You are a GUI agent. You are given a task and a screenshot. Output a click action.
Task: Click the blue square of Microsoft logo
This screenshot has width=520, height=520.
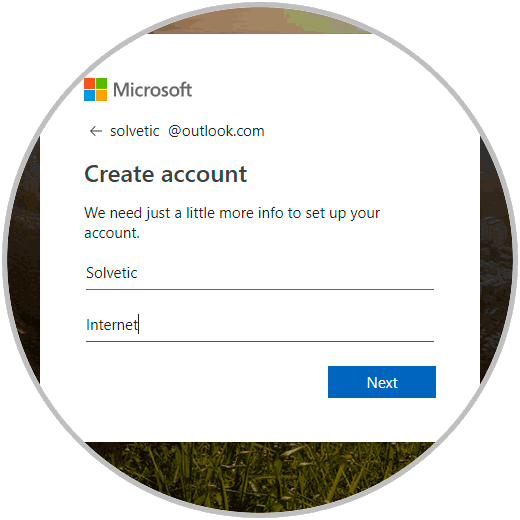tap(89, 95)
